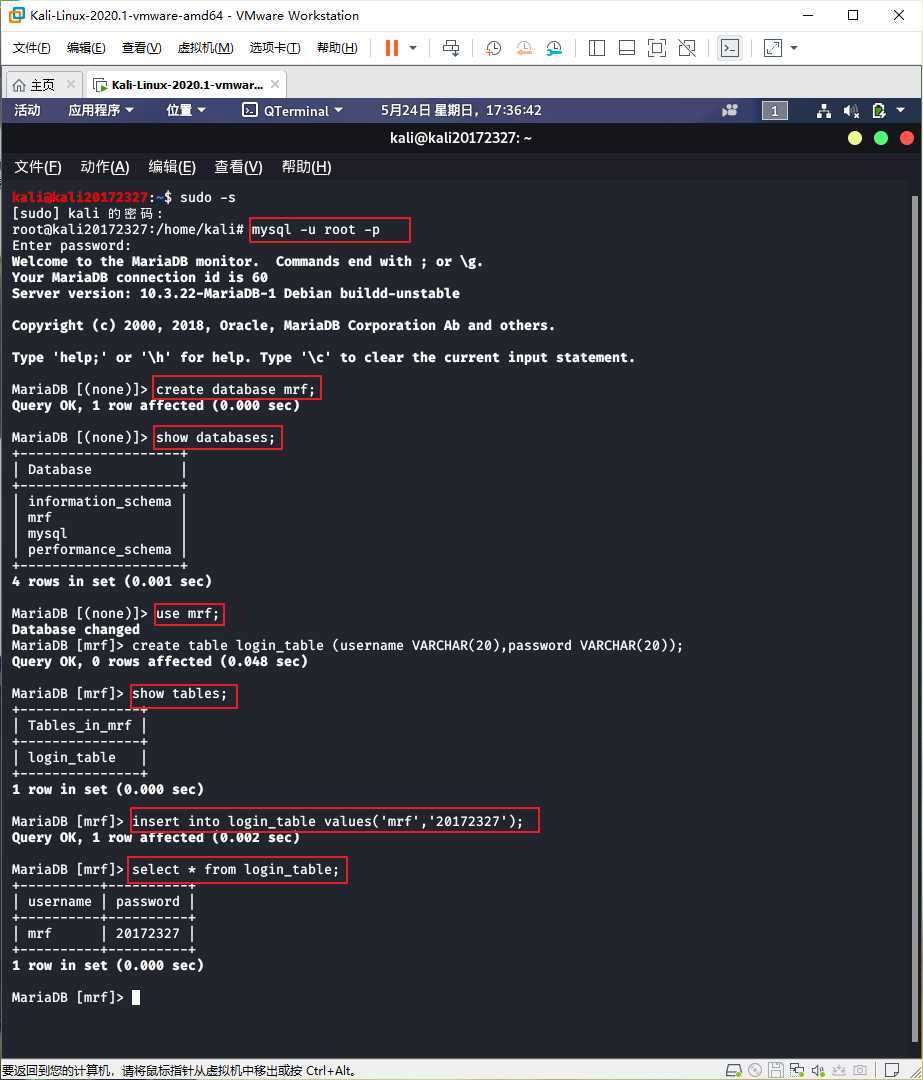Open the 位置 places dropdown
Screen dimensions: 923x1080
click(x=185, y=110)
